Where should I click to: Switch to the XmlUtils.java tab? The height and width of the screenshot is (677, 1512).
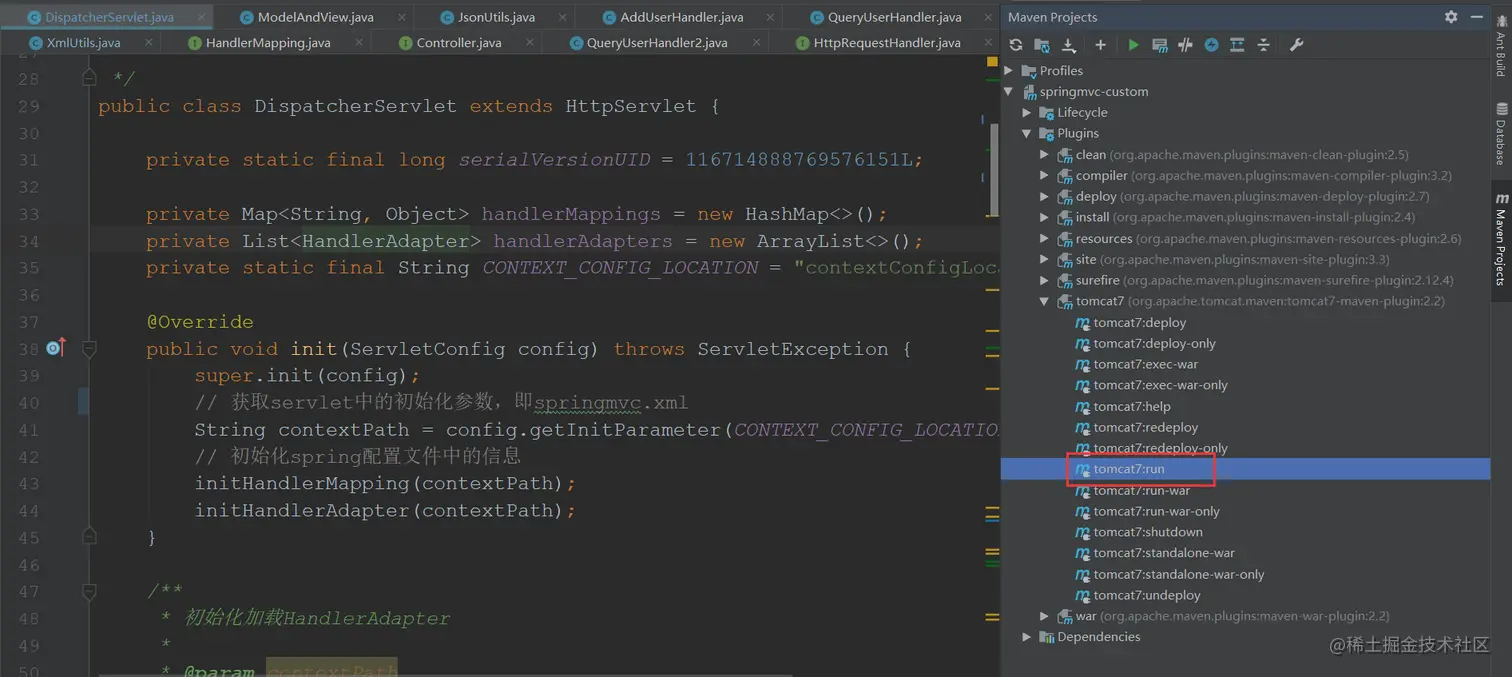[83, 43]
